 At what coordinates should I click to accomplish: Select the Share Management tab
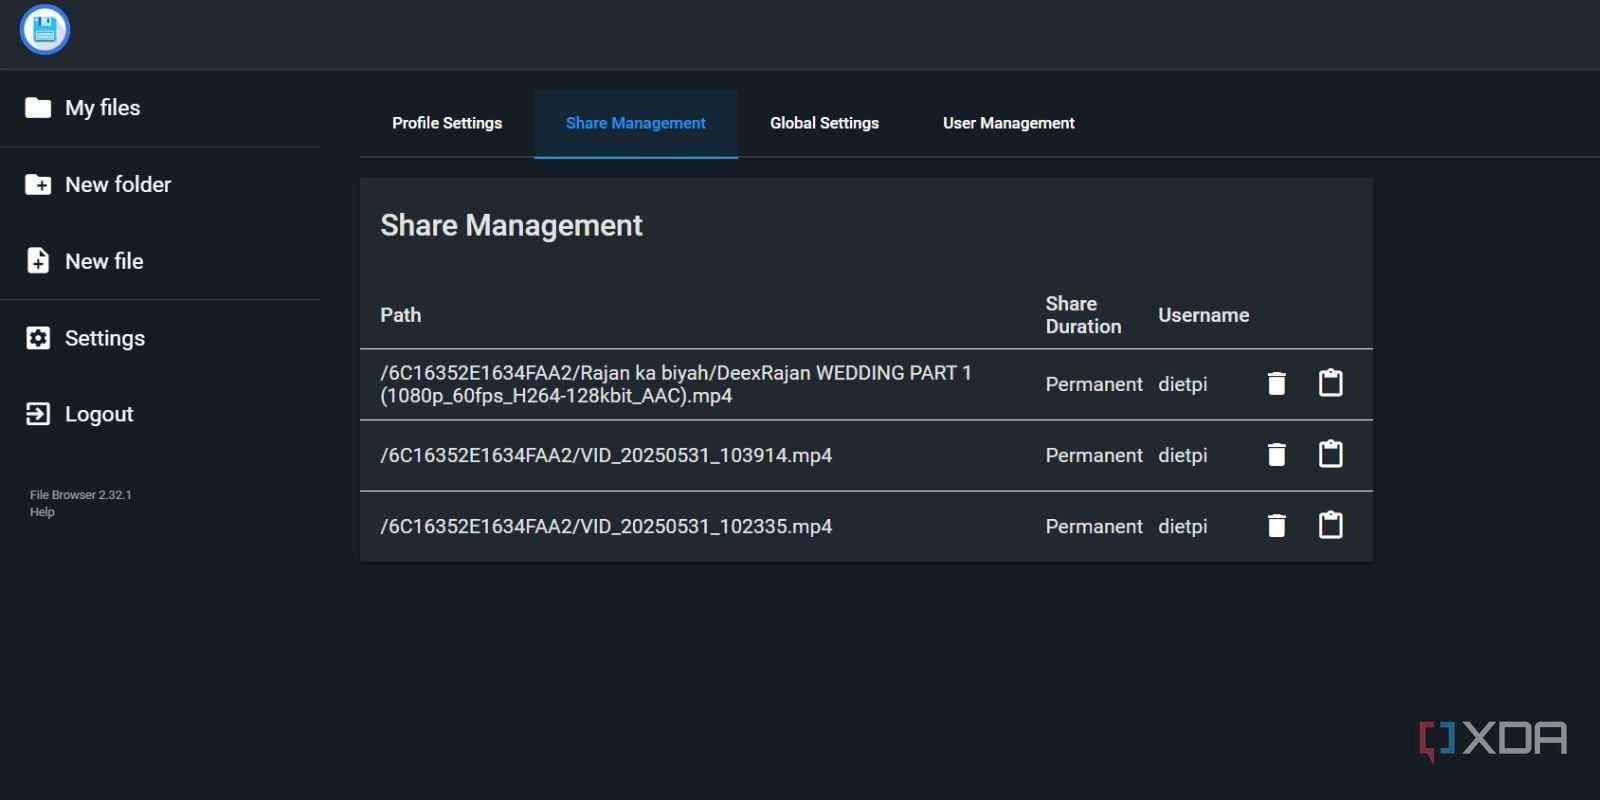(x=636, y=123)
